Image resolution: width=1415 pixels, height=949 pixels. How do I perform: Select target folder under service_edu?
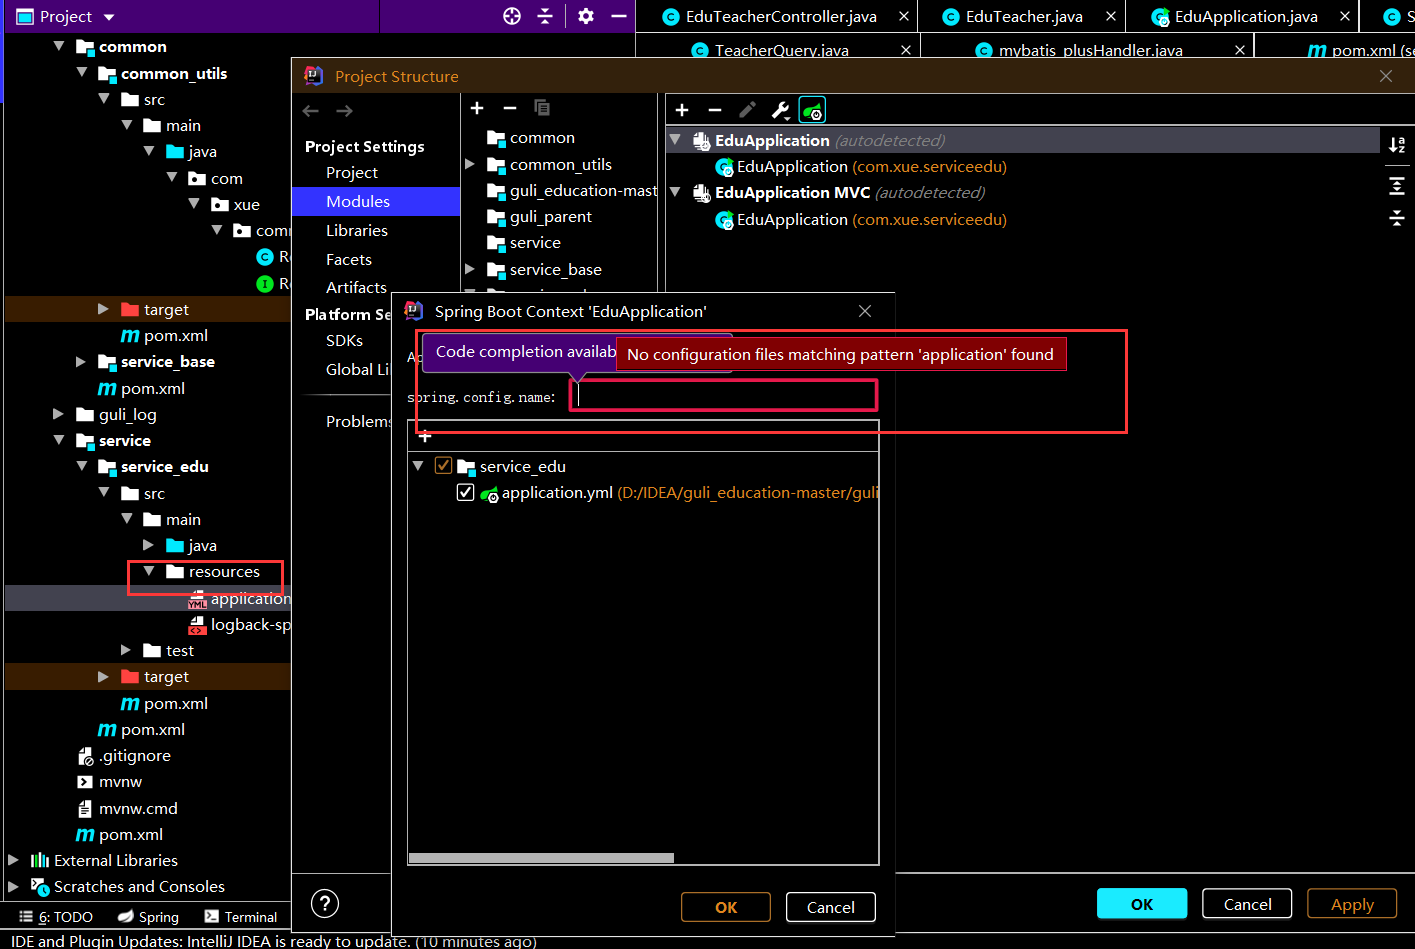pos(155,676)
